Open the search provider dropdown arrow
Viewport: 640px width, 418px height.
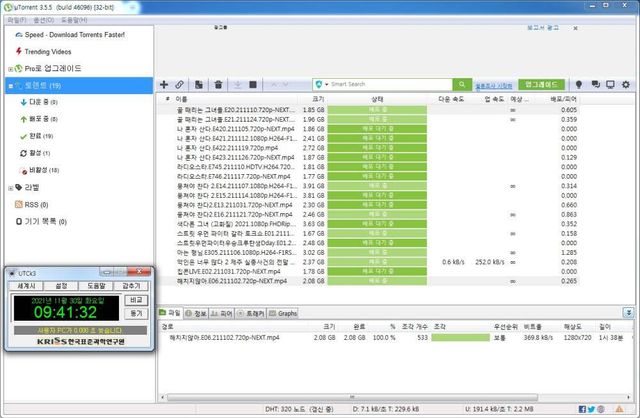[327, 85]
